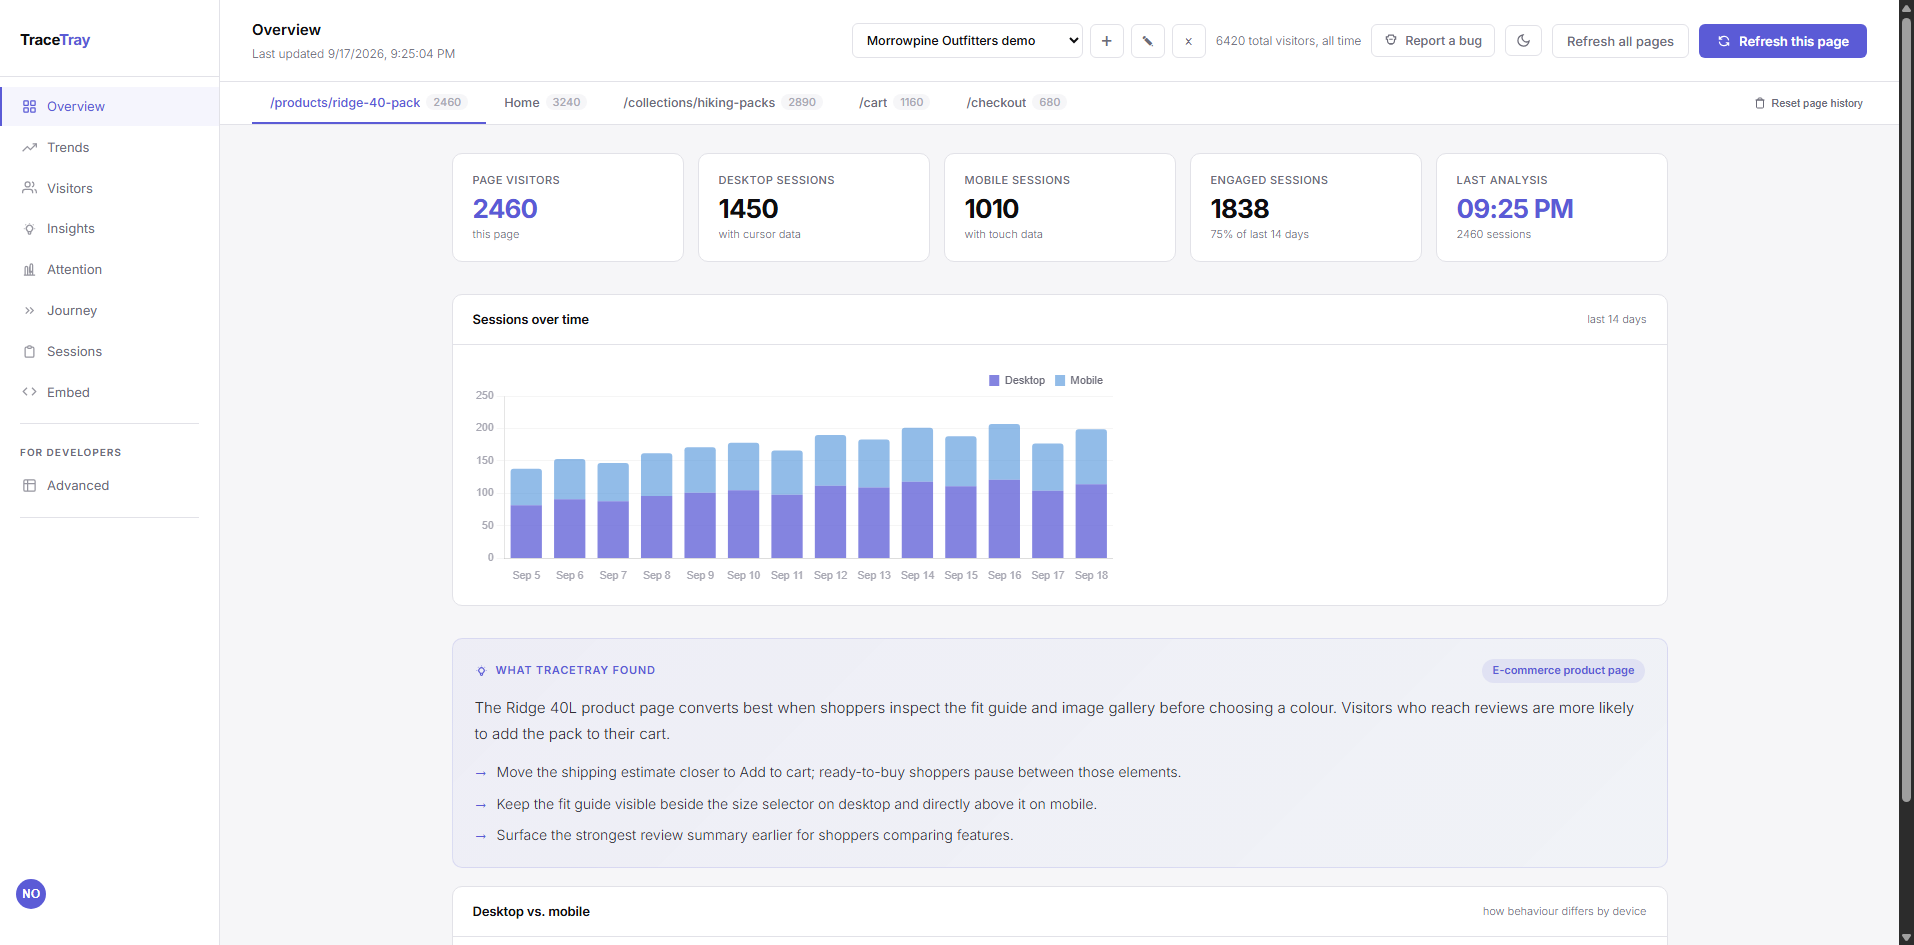Click Reset page history link
Image resolution: width=1914 pixels, height=945 pixels.
click(1809, 103)
